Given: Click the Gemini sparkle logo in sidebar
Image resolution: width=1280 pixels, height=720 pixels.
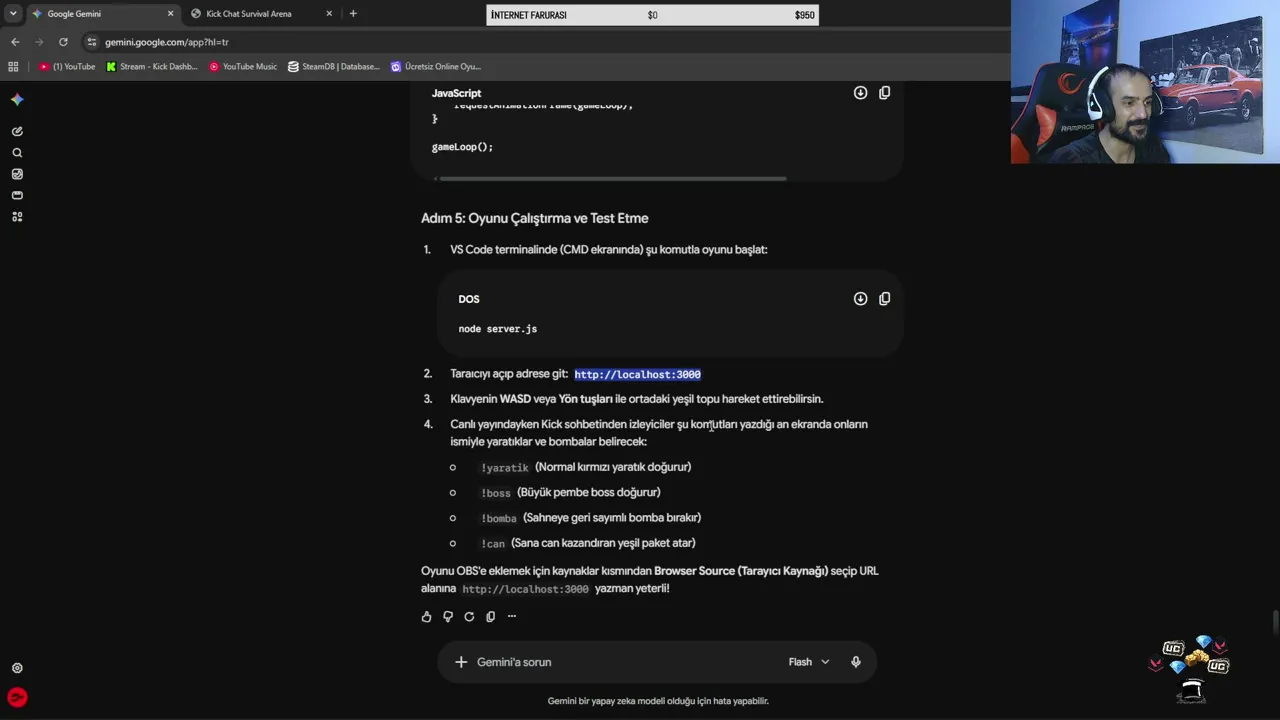Looking at the screenshot, I should click(x=17, y=99).
